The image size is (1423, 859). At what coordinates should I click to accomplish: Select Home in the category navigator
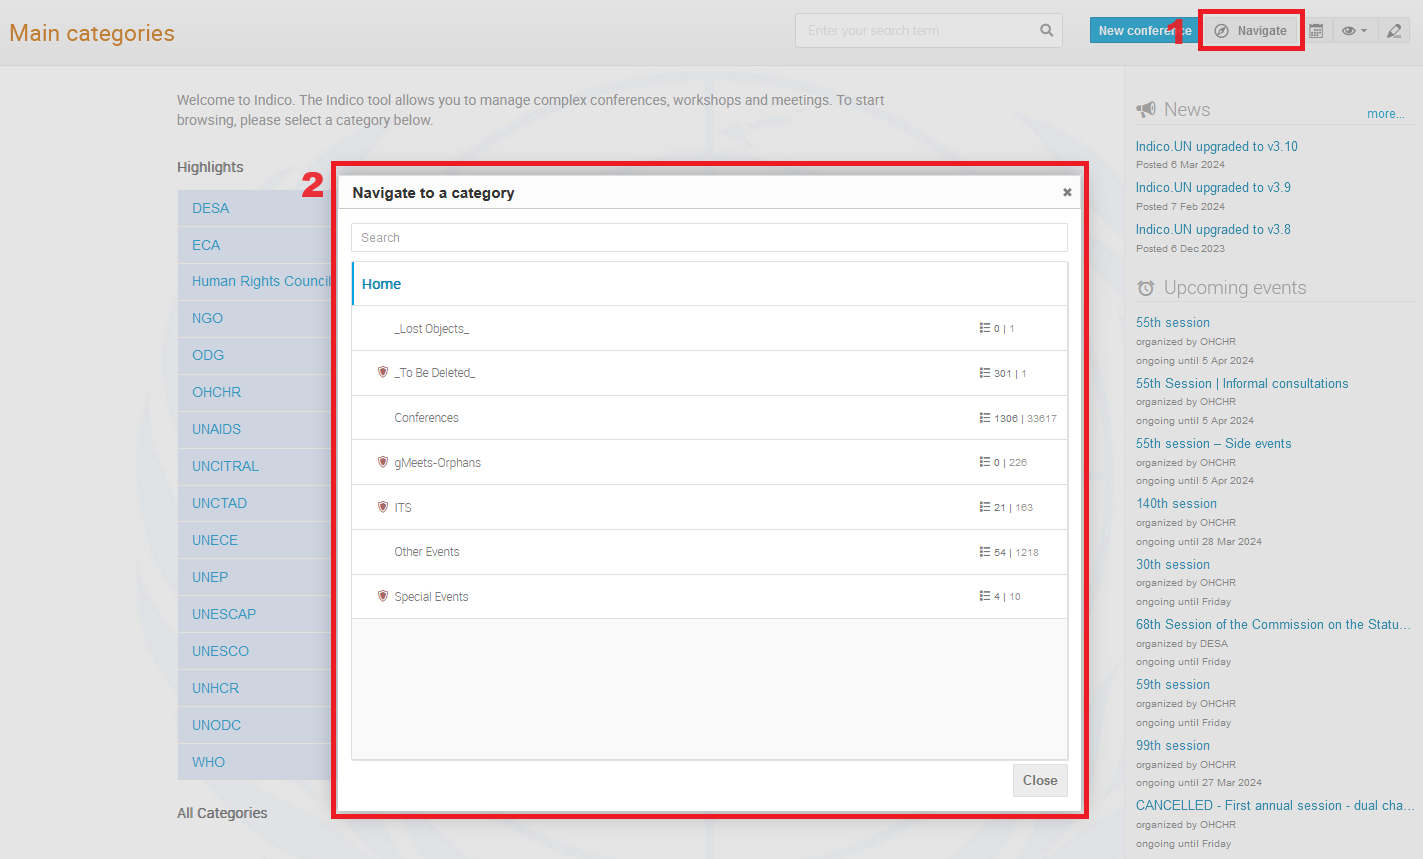[x=709, y=284]
